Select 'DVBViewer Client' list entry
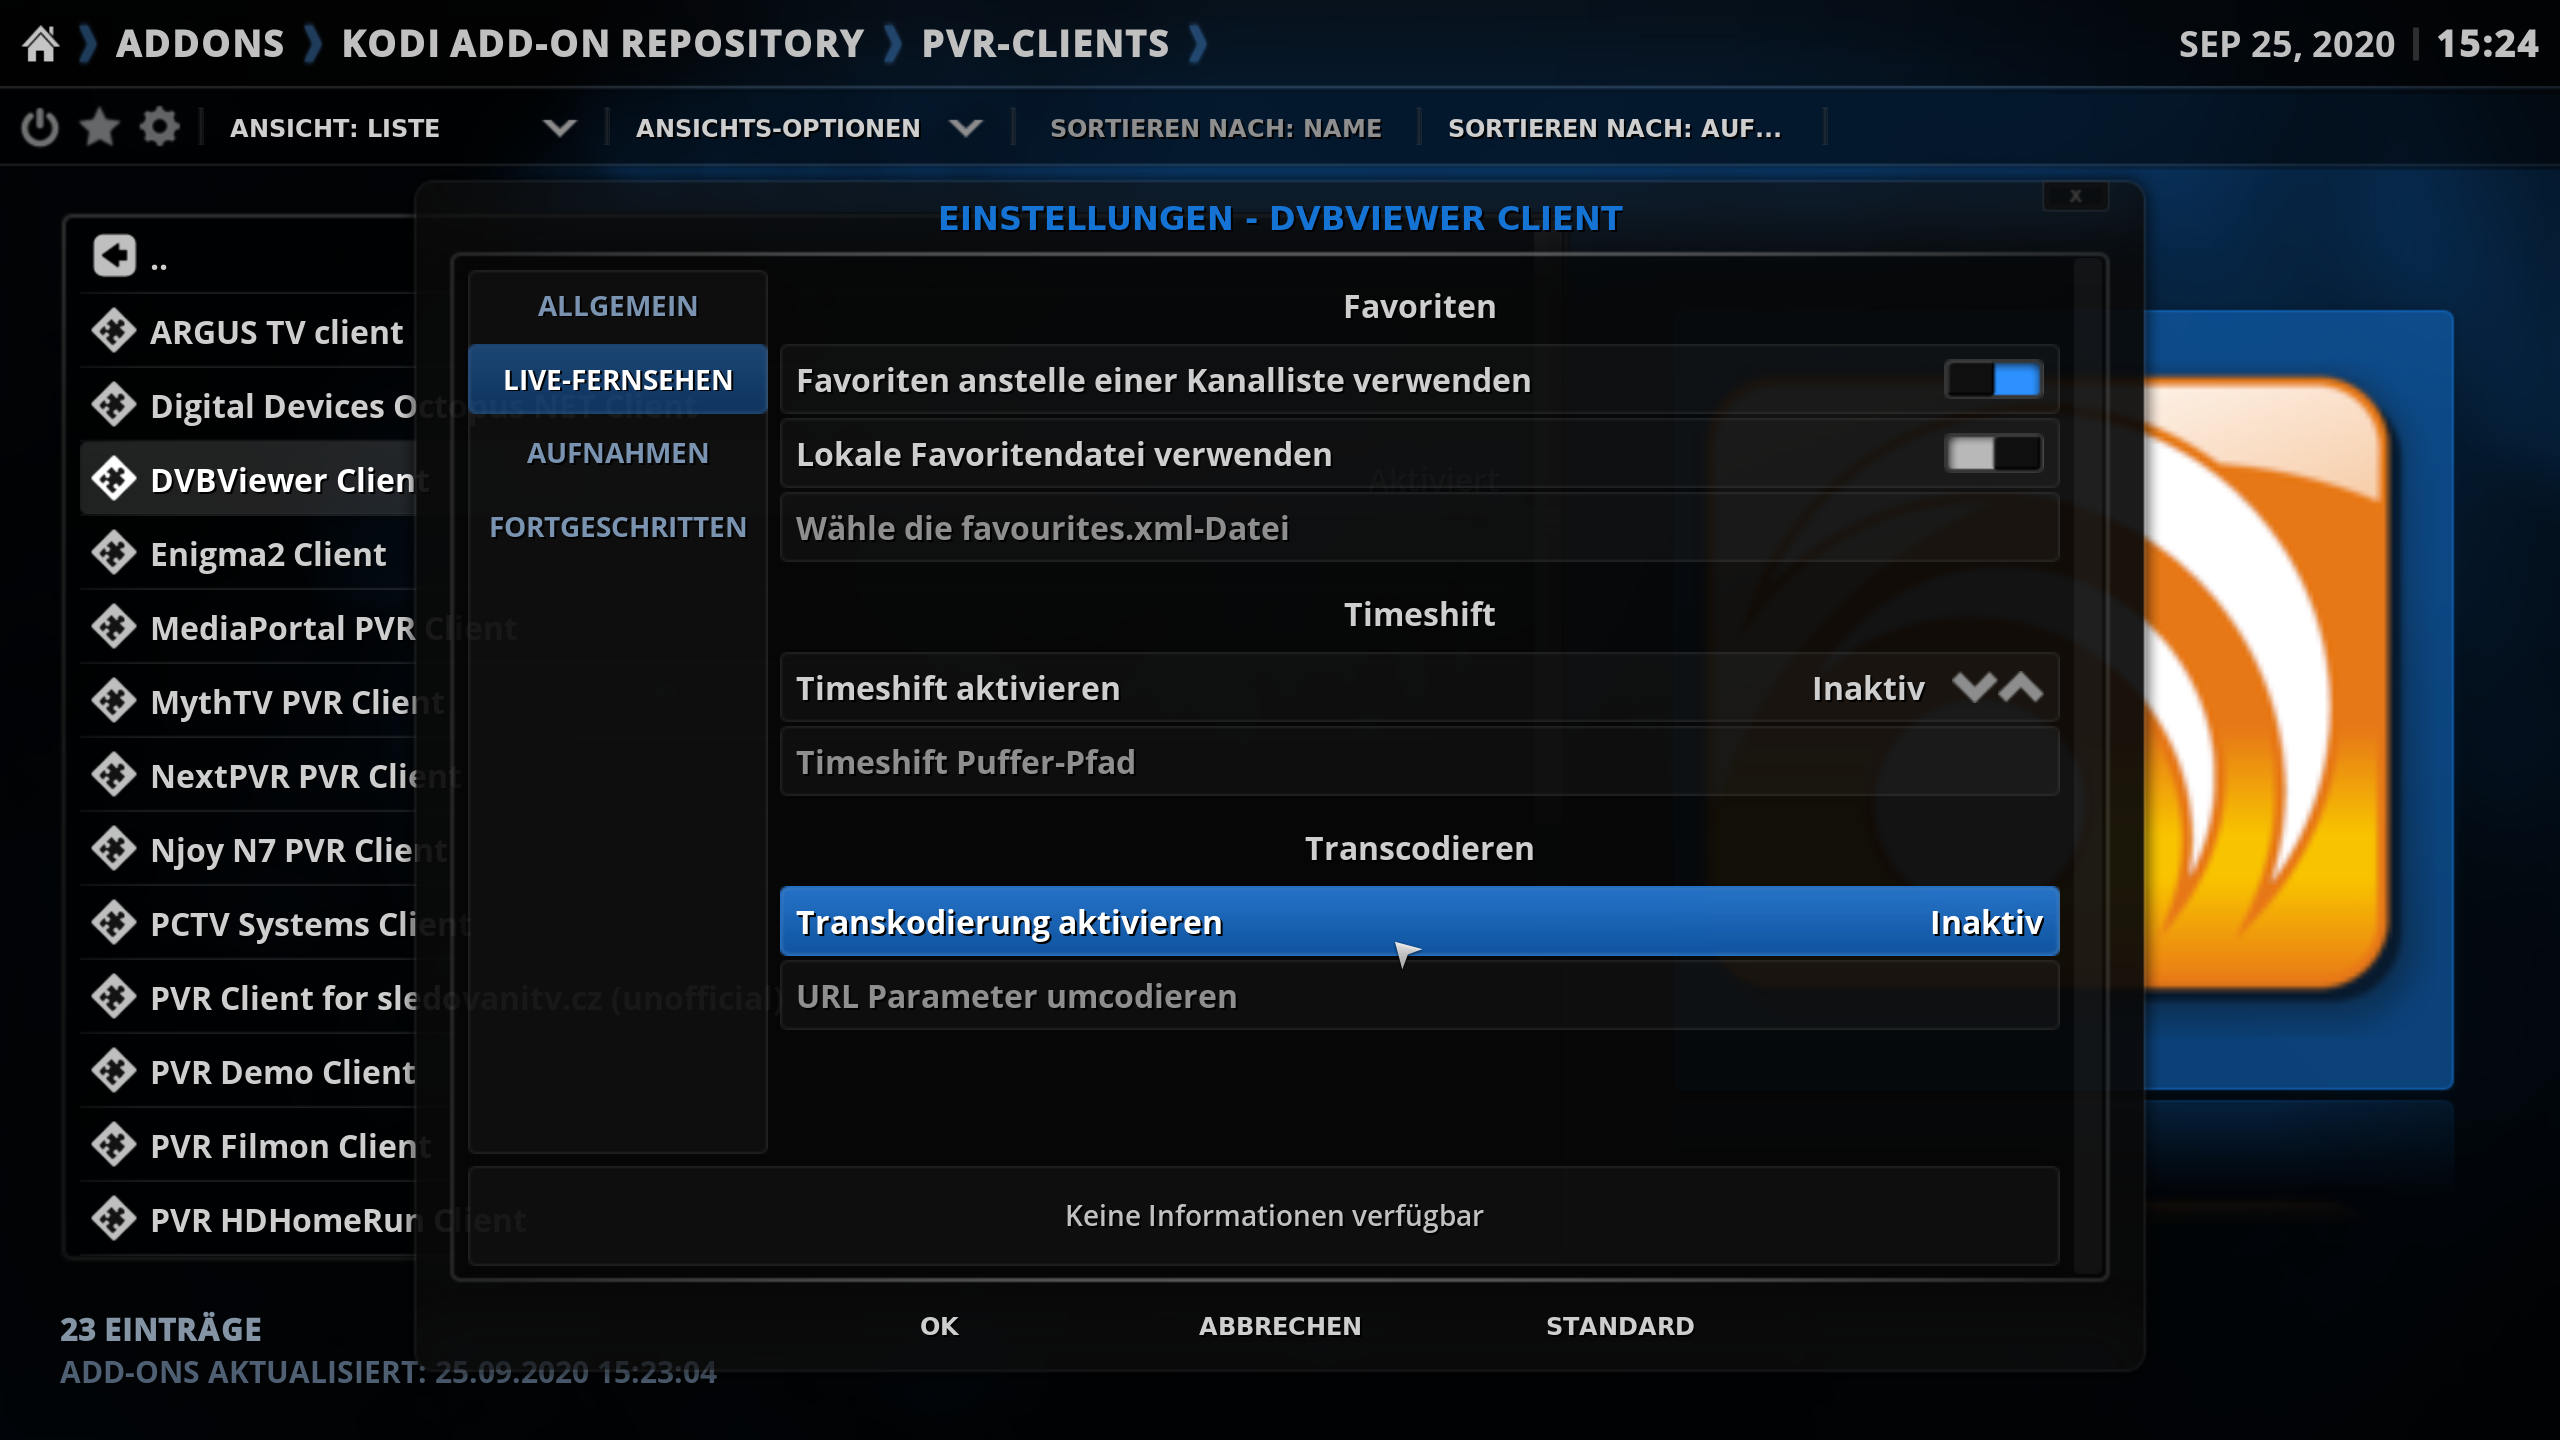The width and height of the screenshot is (2560, 1440). point(248,479)
